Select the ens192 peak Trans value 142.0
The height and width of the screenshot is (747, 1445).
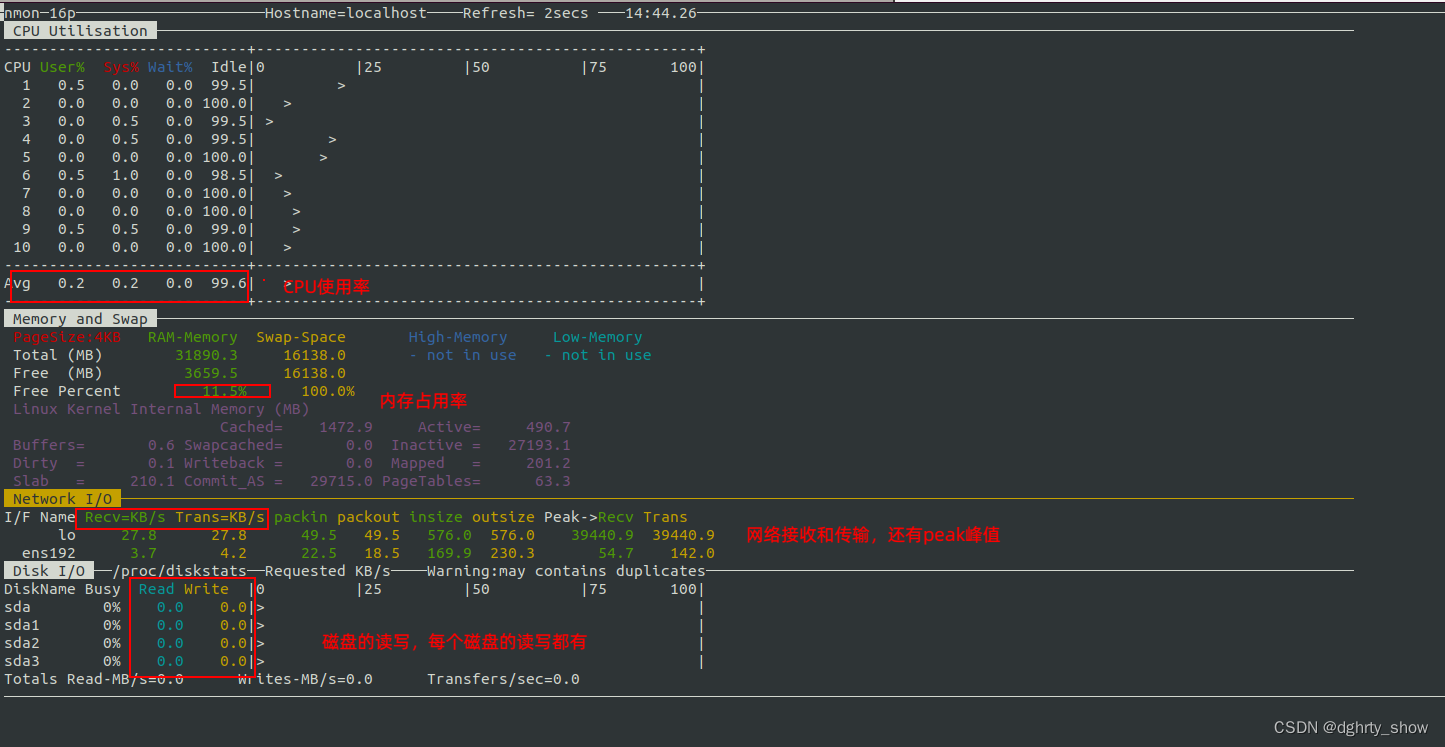pyautogui.click(x=692, y=553)
